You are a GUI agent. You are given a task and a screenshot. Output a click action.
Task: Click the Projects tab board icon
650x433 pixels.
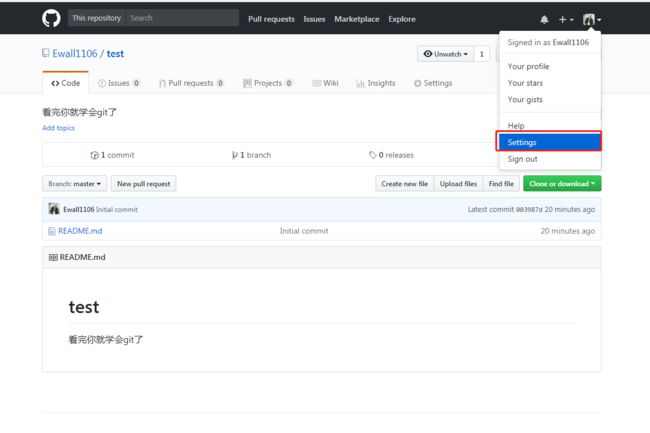click(x=247, y=83)
